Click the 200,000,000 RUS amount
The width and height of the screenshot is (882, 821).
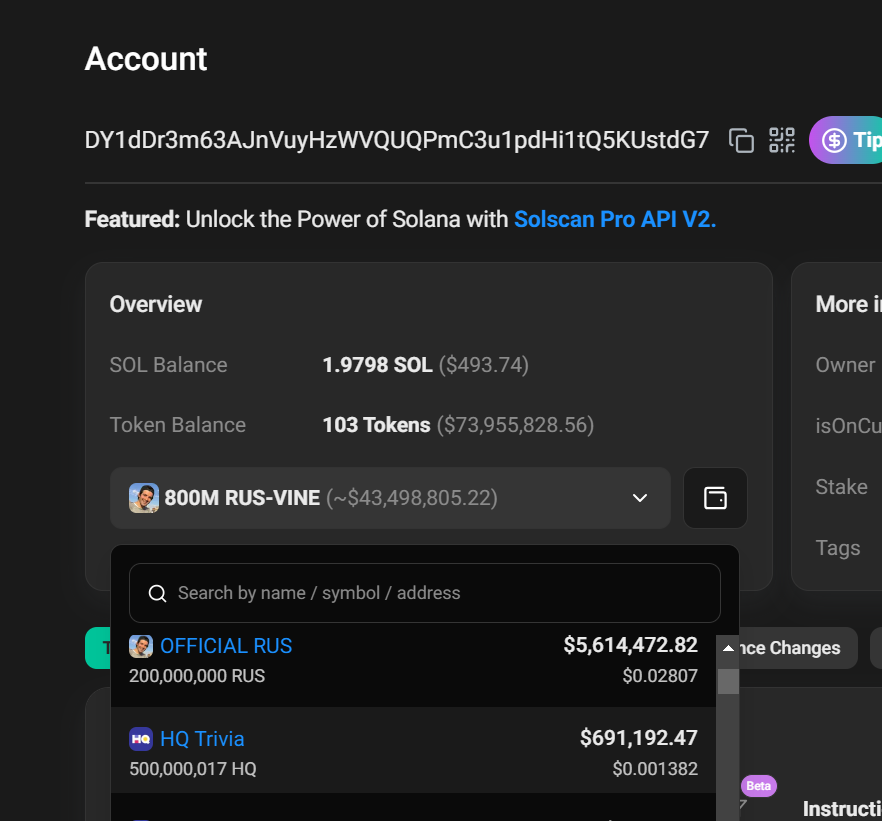coord(197,676)
